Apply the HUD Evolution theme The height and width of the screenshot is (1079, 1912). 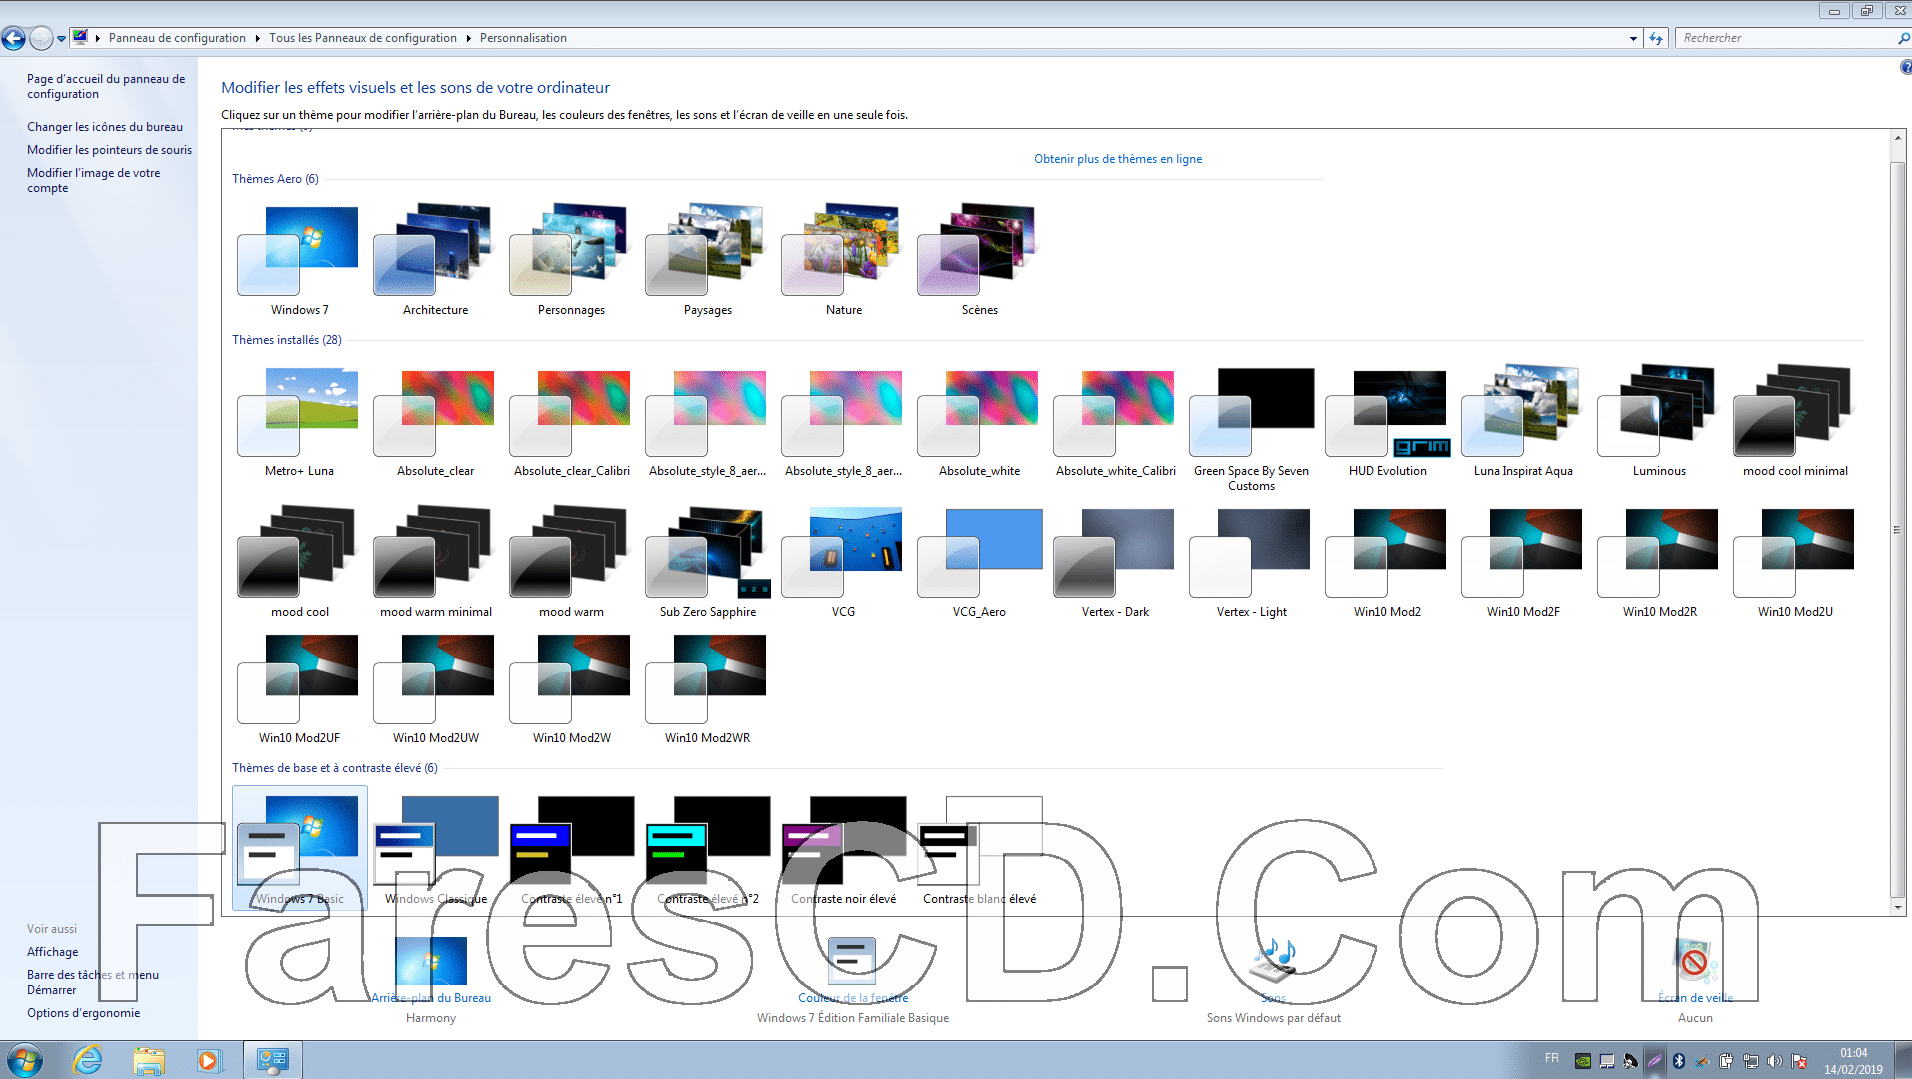1387,420
